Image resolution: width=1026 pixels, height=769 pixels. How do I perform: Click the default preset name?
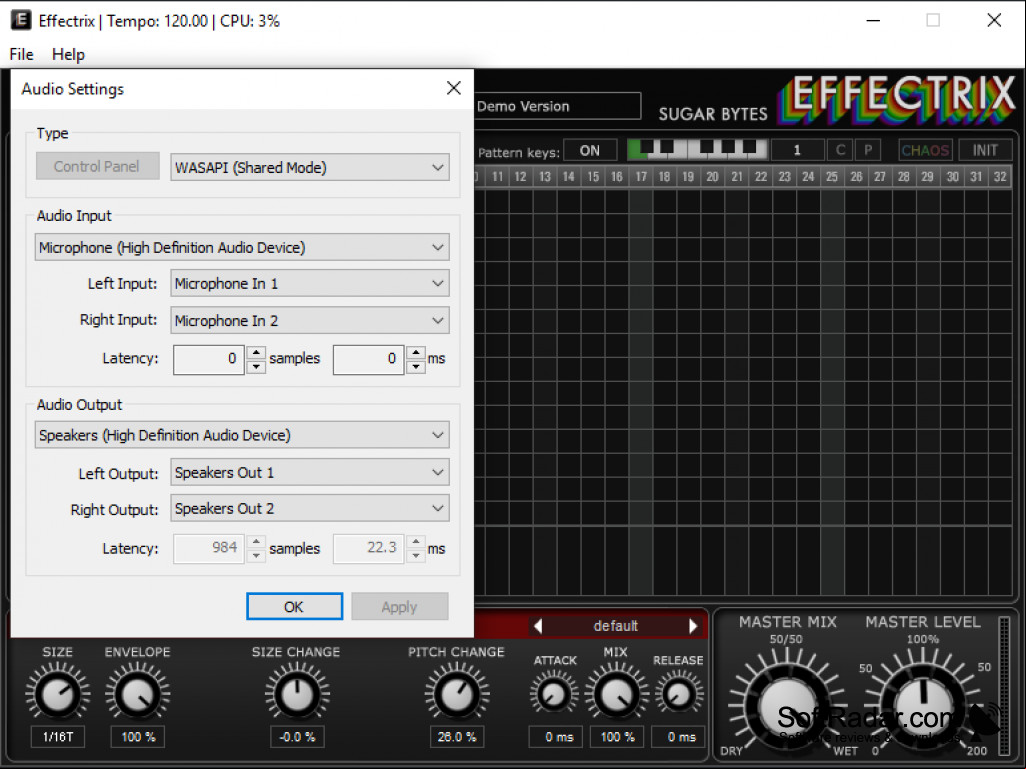[616, 626]
